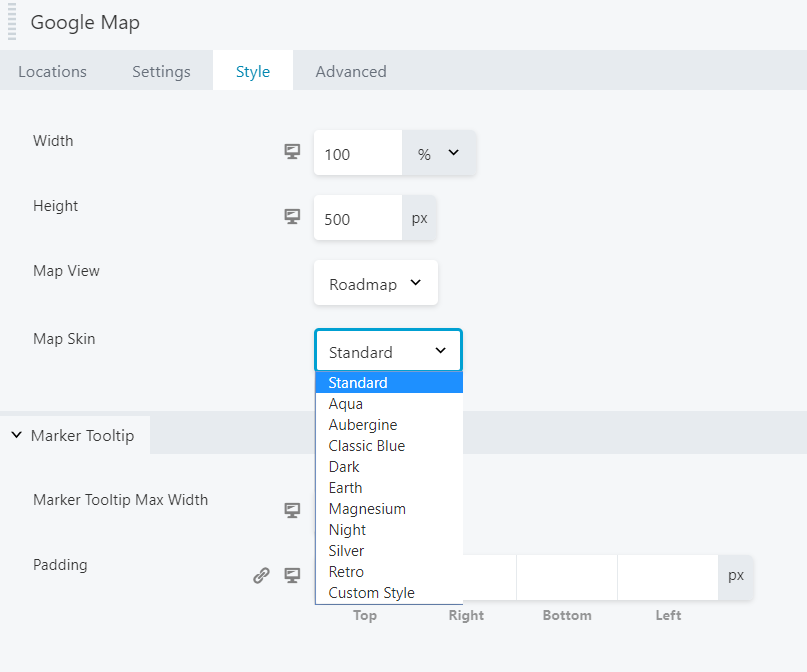
Task: Open the Width unit dropdown
Action: click(439, 153)
